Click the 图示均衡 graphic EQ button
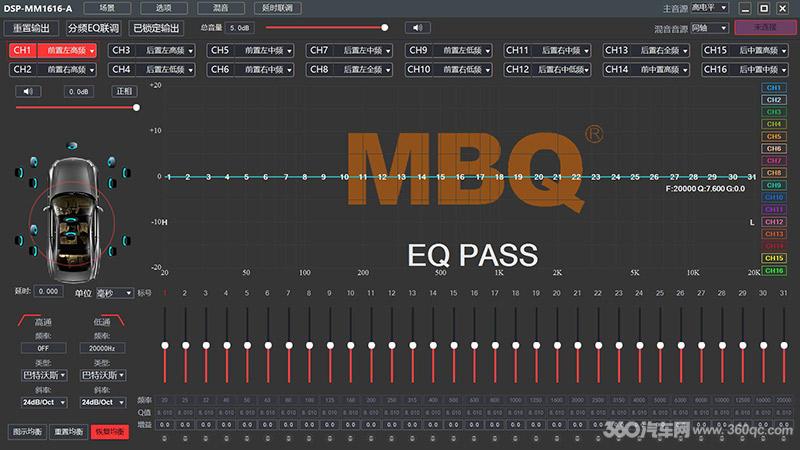 (x=27, y=432)
